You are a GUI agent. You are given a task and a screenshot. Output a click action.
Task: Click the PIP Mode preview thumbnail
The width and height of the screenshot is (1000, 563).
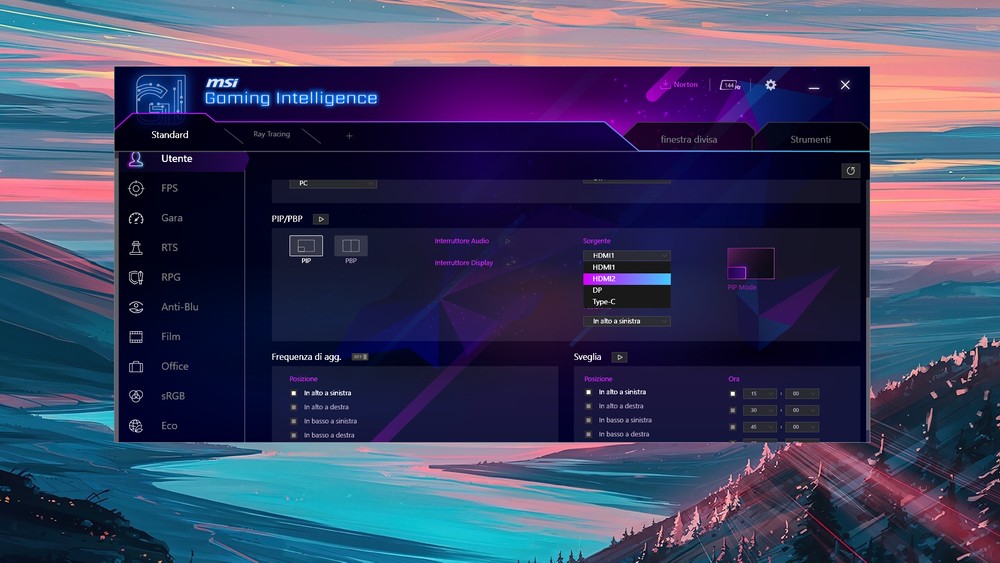tap(751, 263)
